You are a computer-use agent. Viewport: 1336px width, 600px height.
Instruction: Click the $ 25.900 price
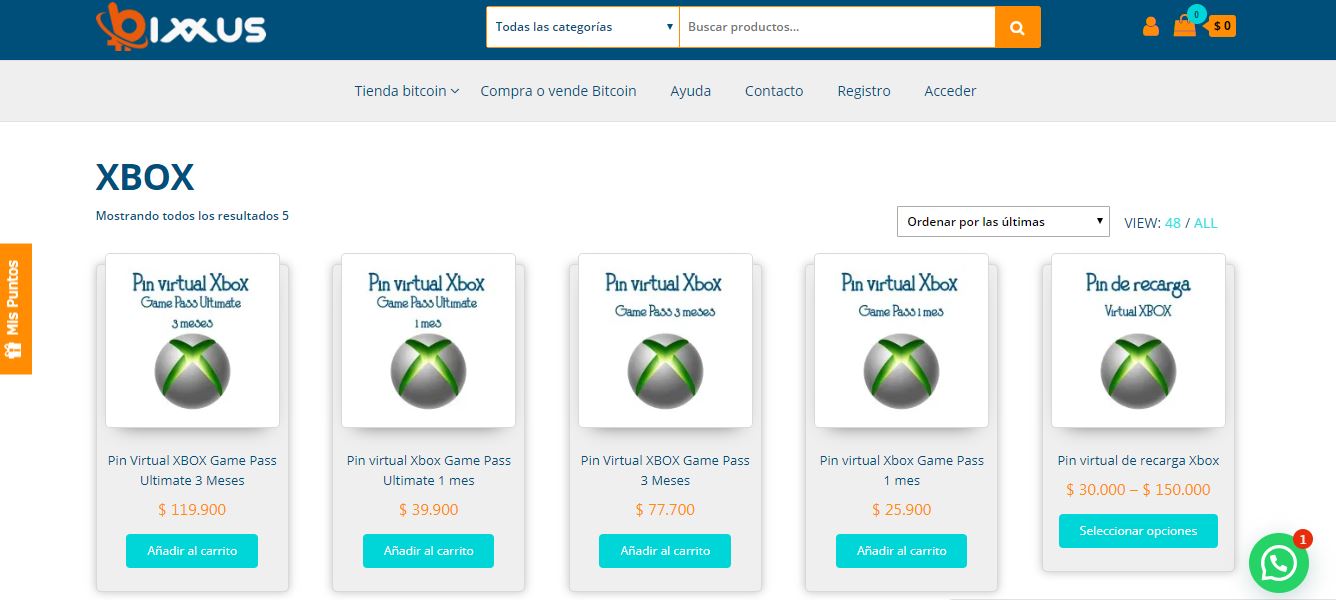tap(901, 510)
